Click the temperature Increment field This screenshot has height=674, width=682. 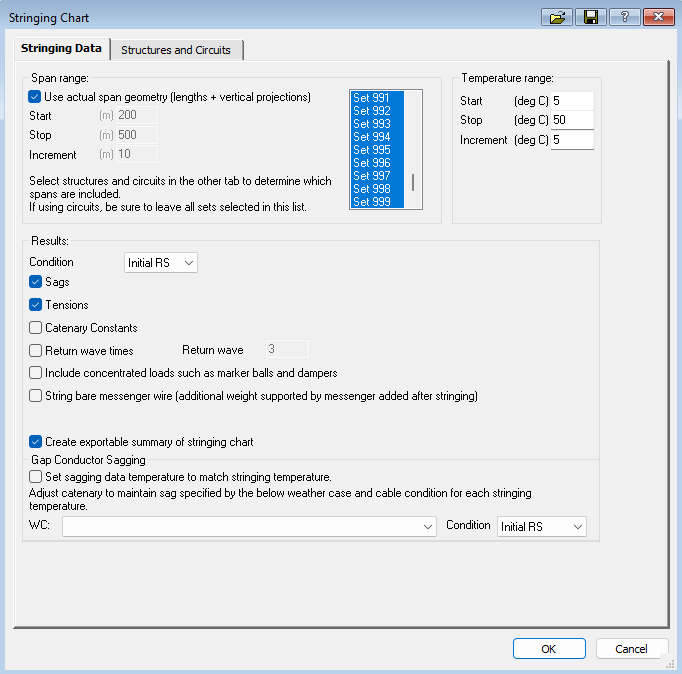pos(572,140)
